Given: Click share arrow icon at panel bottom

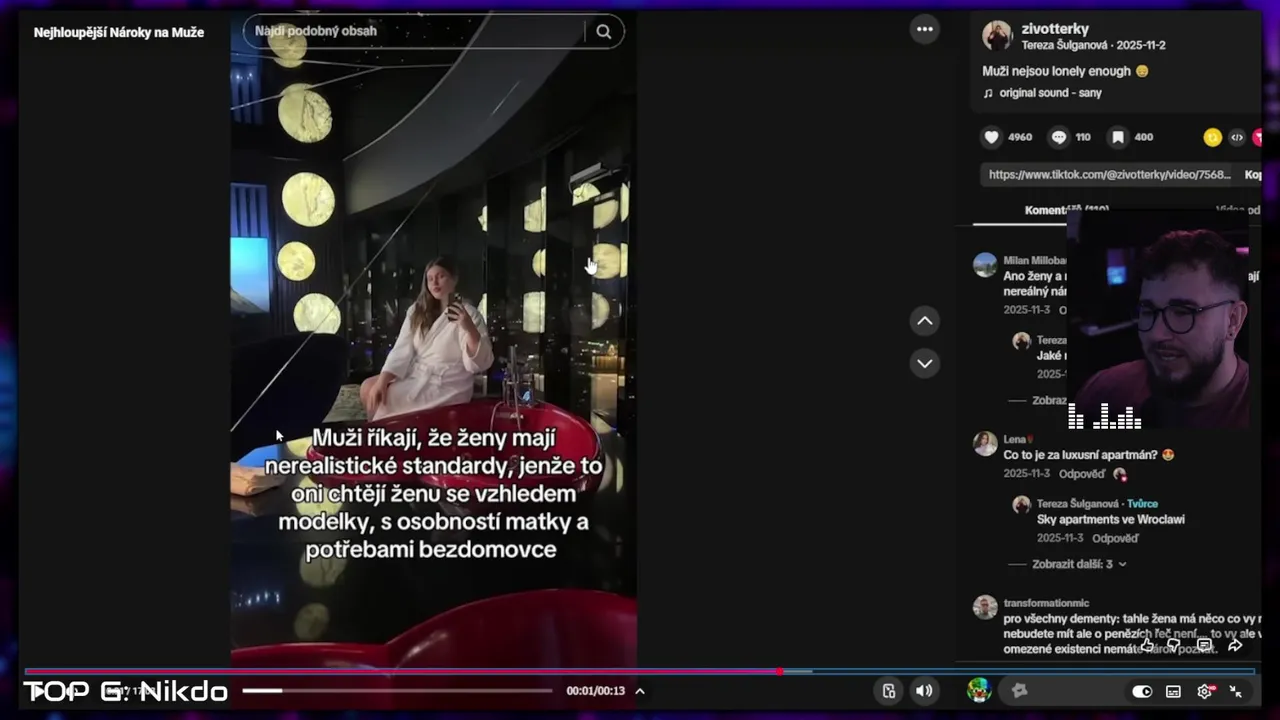Looking at the screenshot, I should [x=1235, y=645].
